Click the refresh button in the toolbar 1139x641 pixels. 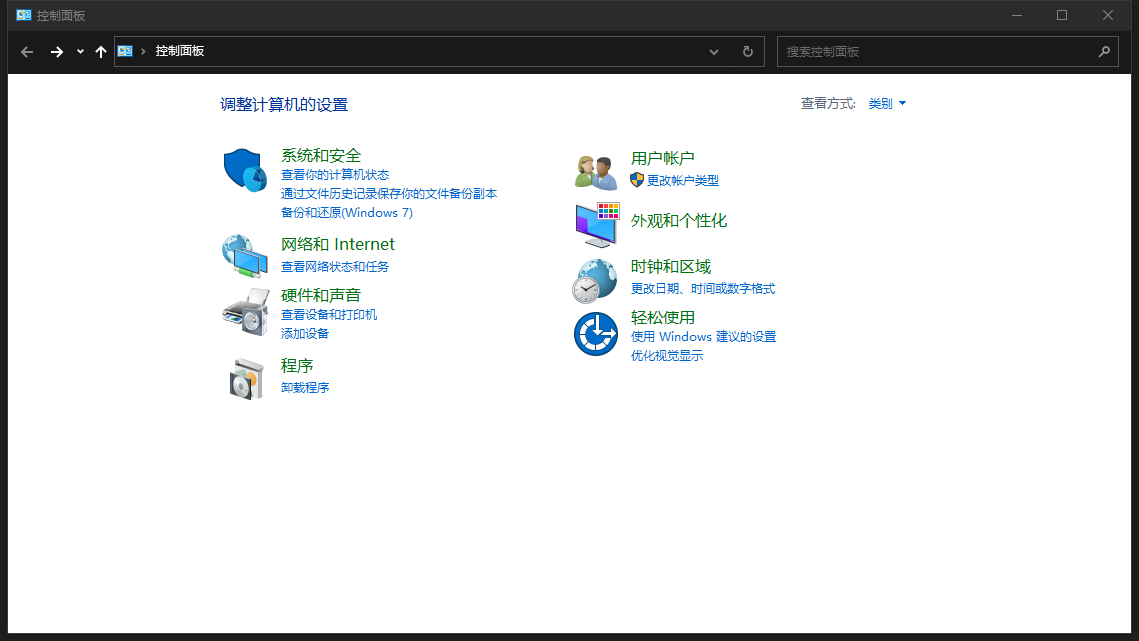coord(747,51)
